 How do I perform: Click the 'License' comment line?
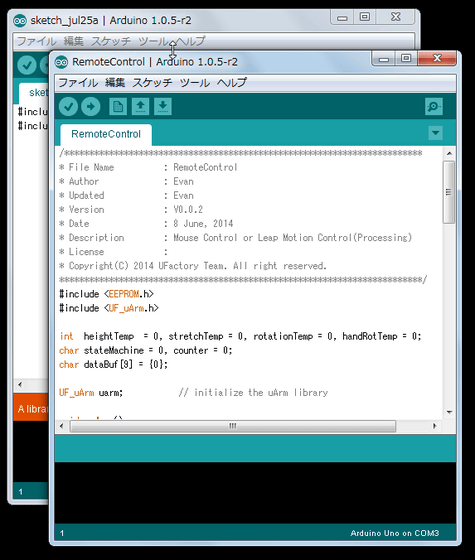click(113, 252)
